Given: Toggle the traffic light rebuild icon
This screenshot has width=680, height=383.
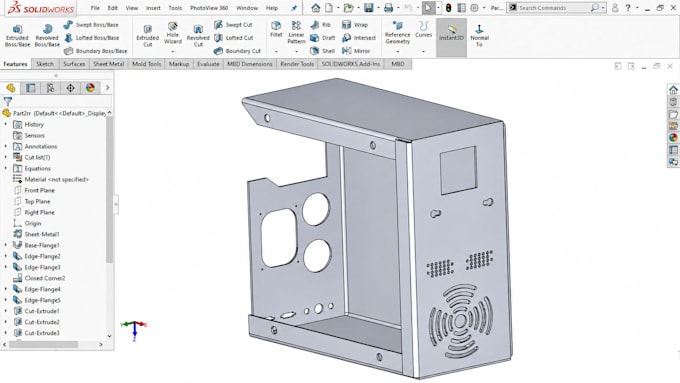Looking at the screenshot, I should point(448,8).
